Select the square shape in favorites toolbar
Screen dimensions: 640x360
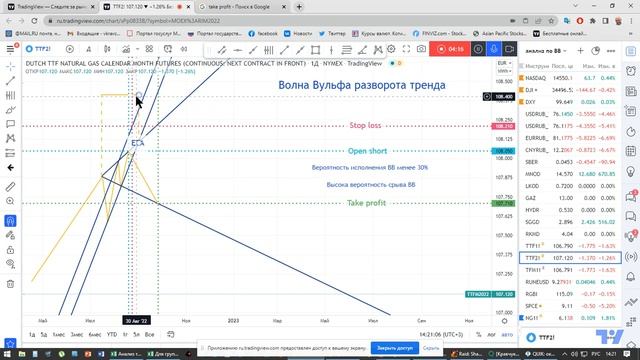316,50
